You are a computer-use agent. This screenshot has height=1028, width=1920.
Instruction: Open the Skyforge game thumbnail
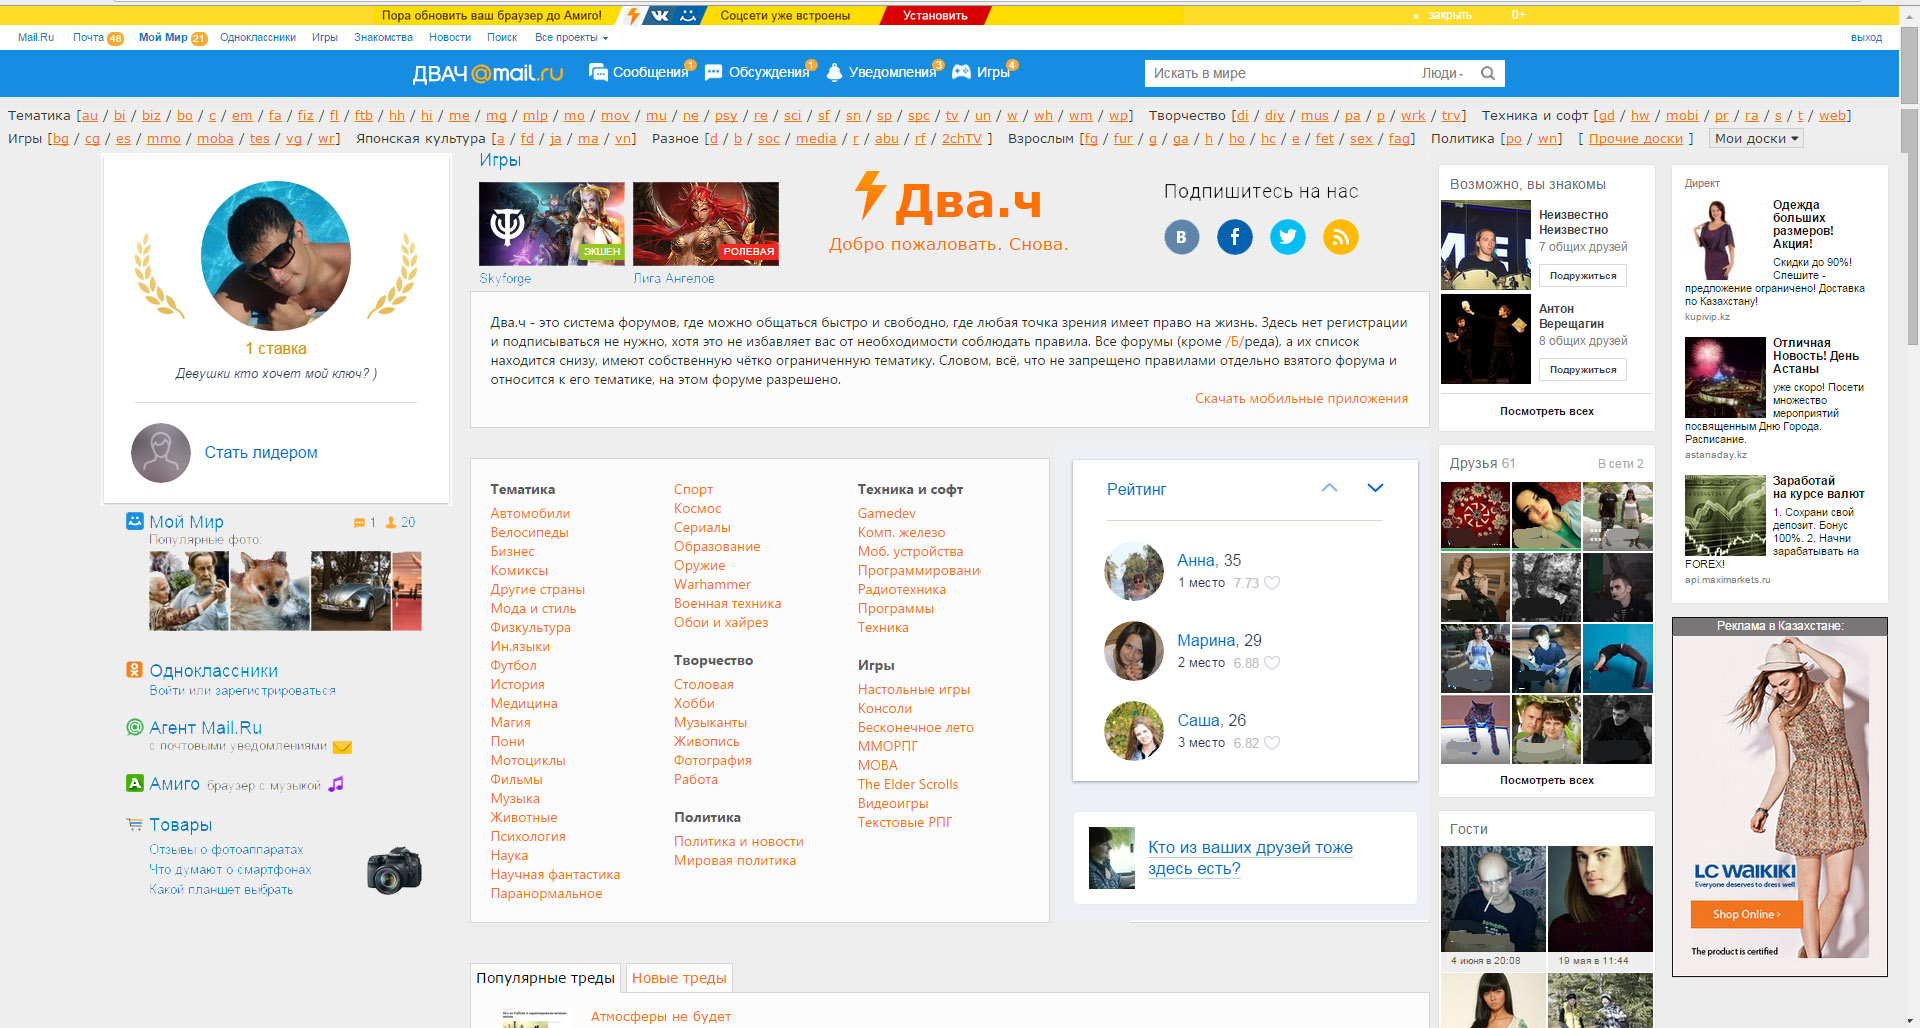click(x=552, y=224)
